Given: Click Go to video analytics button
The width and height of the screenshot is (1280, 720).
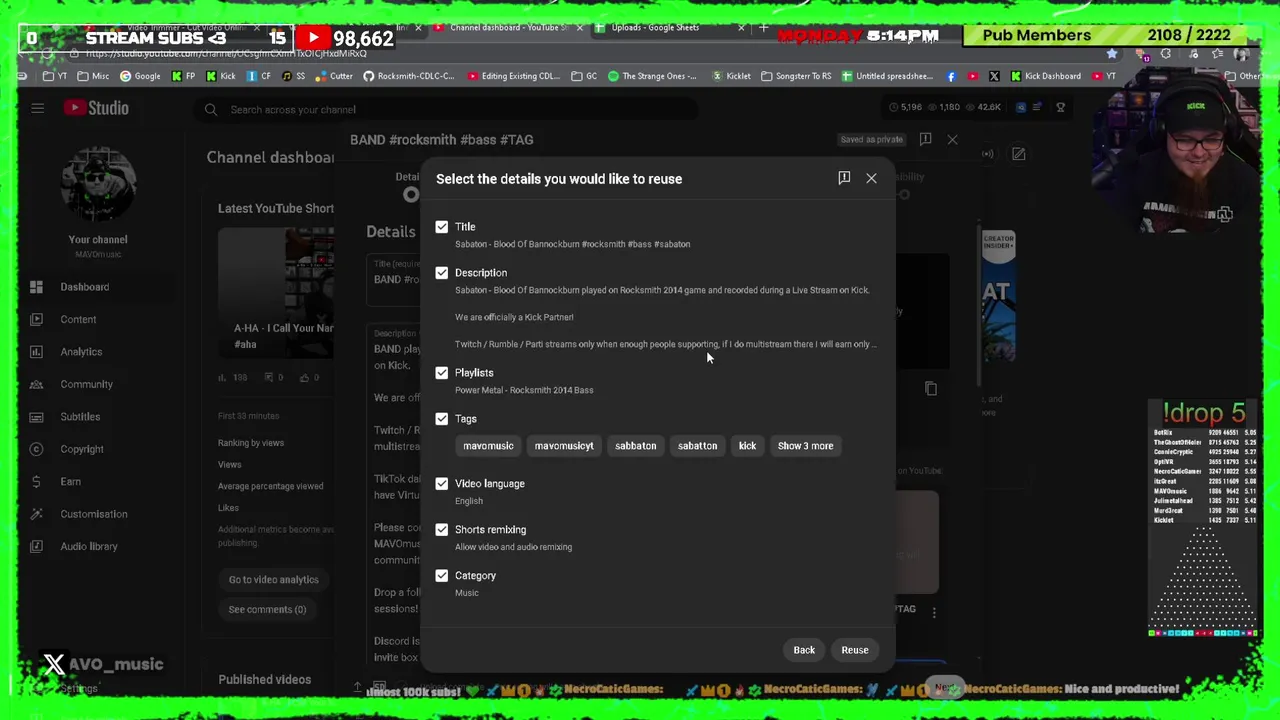Looking at the screenshot, I should coord(273,580).
